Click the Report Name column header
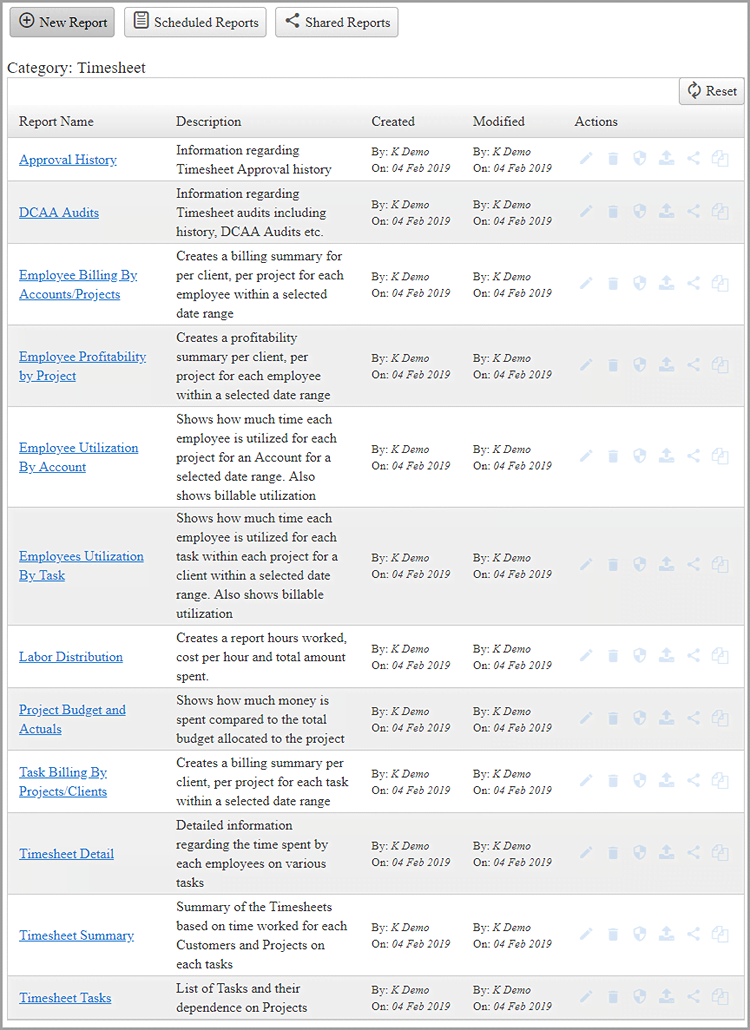This screenshot has height=1030, width=750. [x=56, y=122]
